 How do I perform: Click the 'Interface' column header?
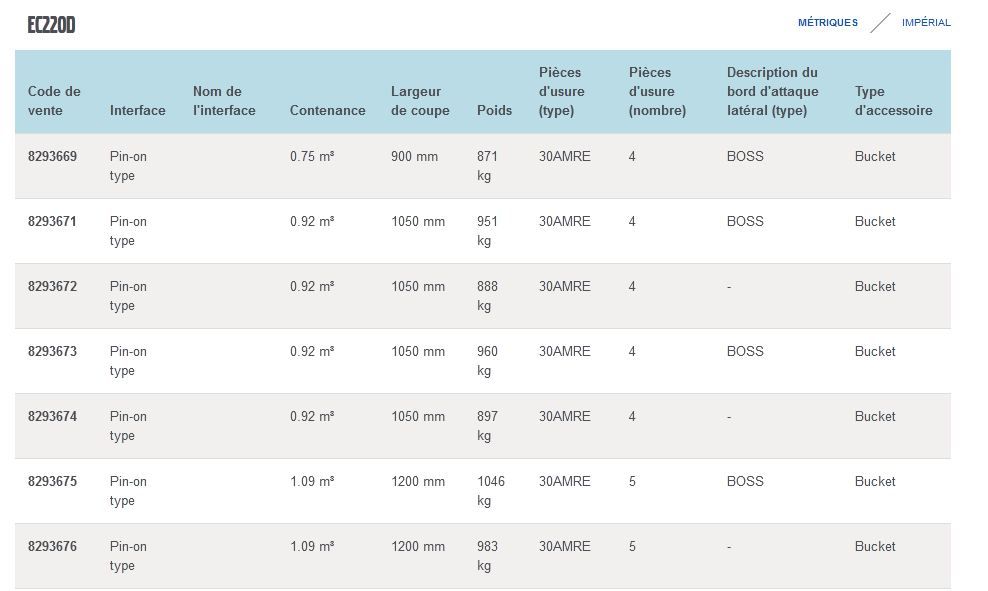click(x=137, y=110)
